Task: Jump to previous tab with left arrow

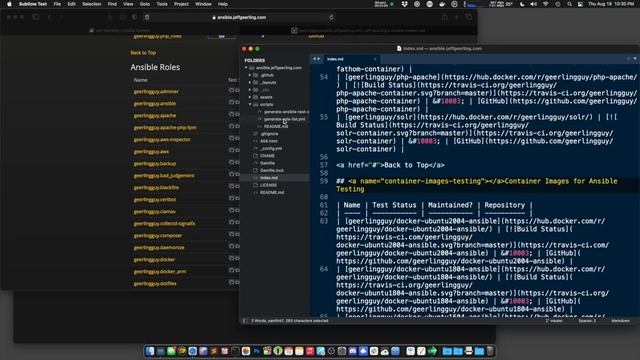Action: coord(314,59)
